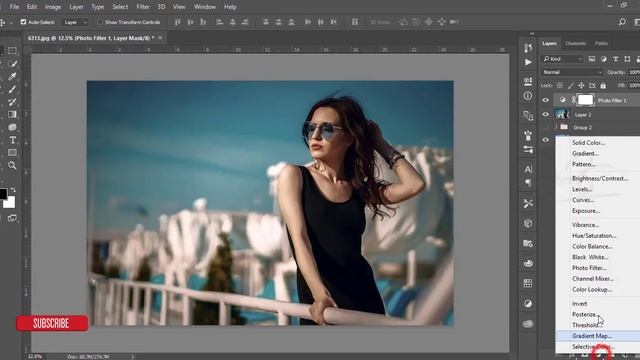Image resolution: width=640 pixels, height=360 pixels.
Task: Open the Character panel 'A|' icon
Action: pyautogui.click(x=528, y=169)
